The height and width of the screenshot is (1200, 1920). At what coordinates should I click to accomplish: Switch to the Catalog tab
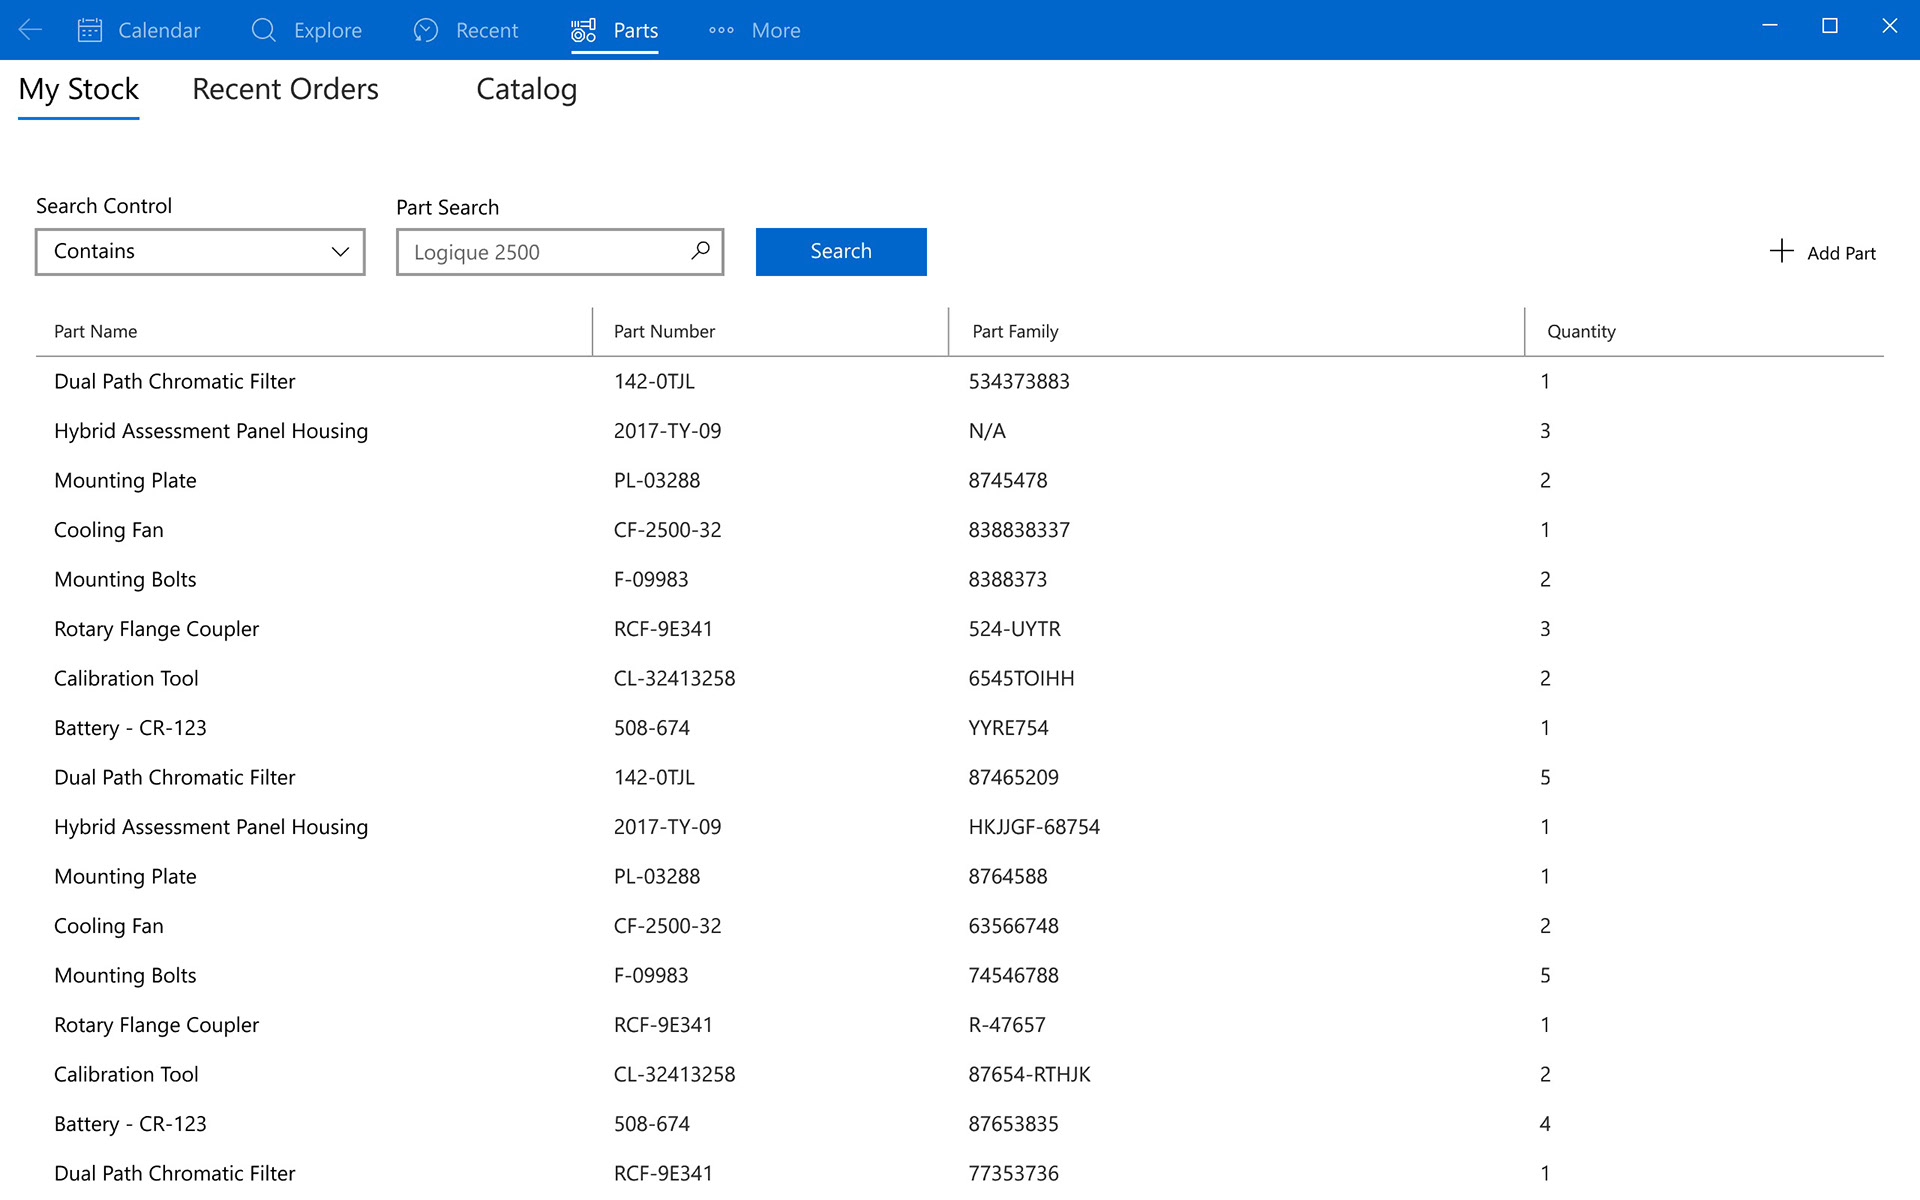[x=526, y=89]
